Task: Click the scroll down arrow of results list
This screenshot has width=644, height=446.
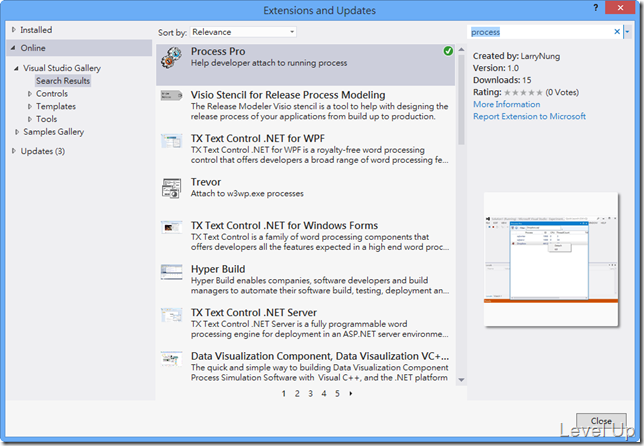Action: point(461,380)
